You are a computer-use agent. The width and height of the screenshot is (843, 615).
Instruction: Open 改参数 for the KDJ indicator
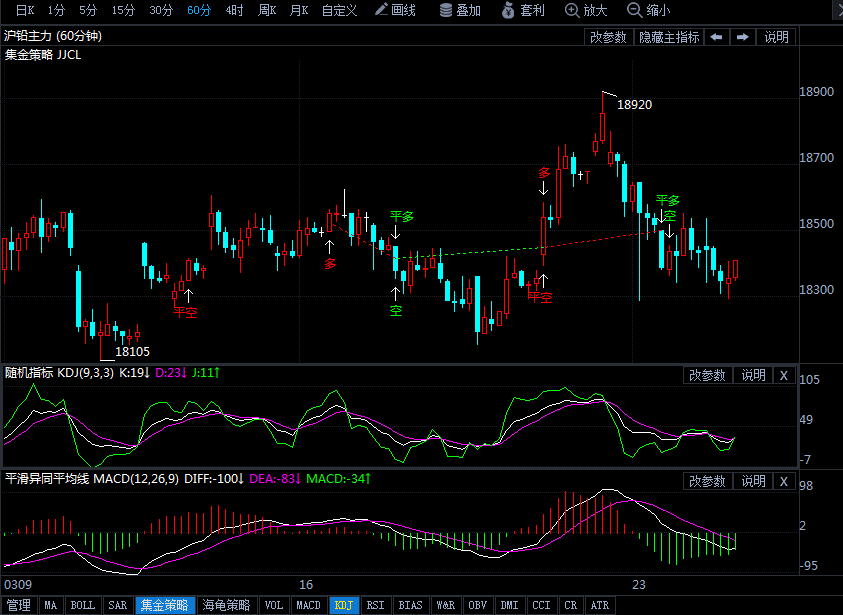coord(708,376)
